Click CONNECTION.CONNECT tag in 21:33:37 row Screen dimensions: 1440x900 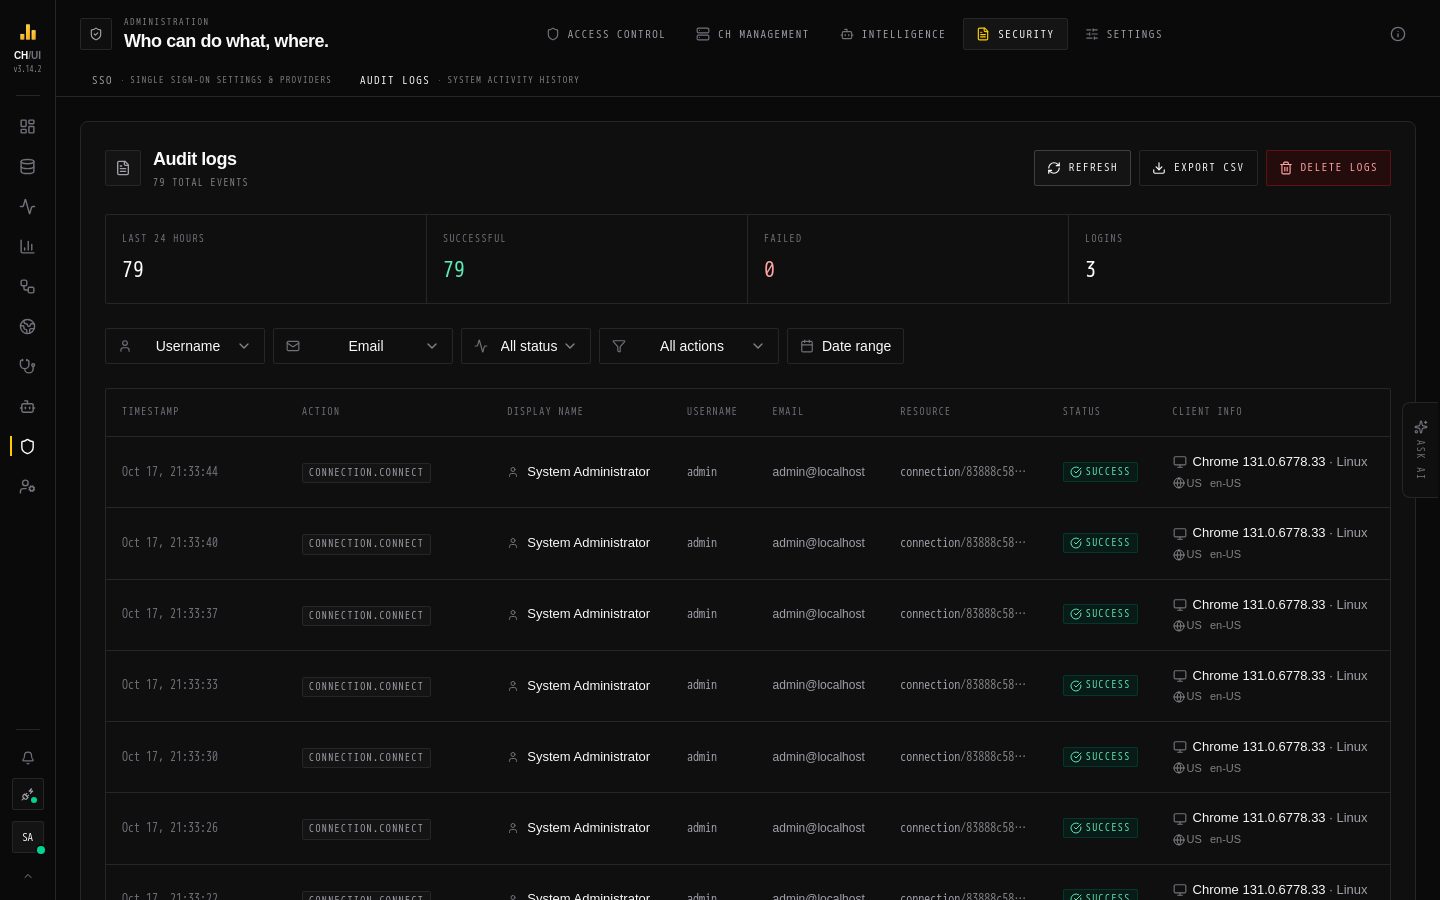(366, 615)
